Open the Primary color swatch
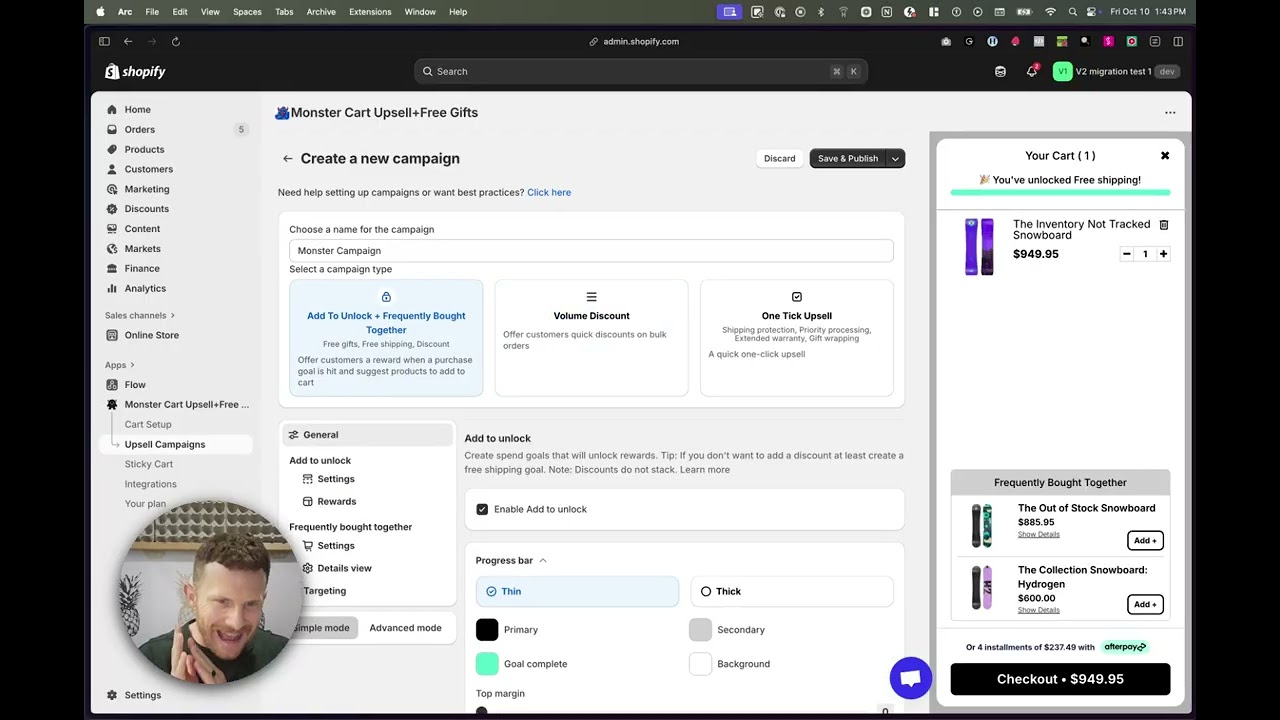The image size is (1280, 720). (x=487, y=630)
